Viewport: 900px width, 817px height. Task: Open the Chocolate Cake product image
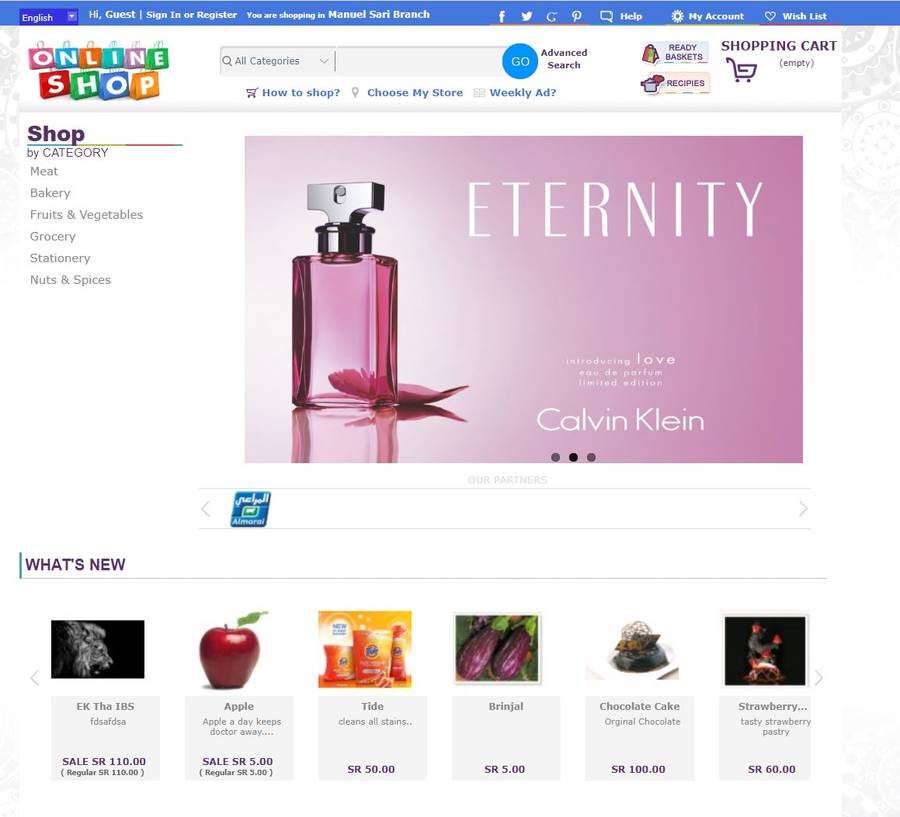pos(633,649)
